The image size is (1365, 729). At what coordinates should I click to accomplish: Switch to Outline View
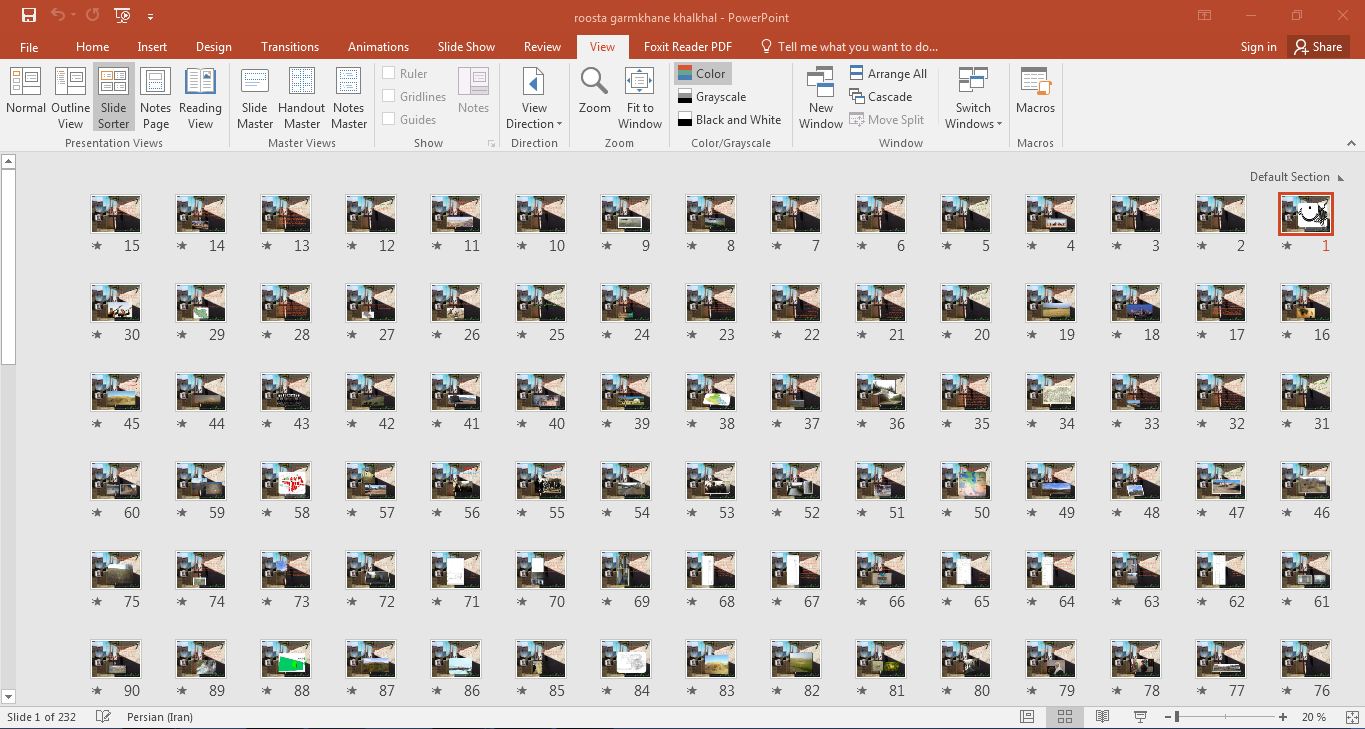tap(70, 98)
